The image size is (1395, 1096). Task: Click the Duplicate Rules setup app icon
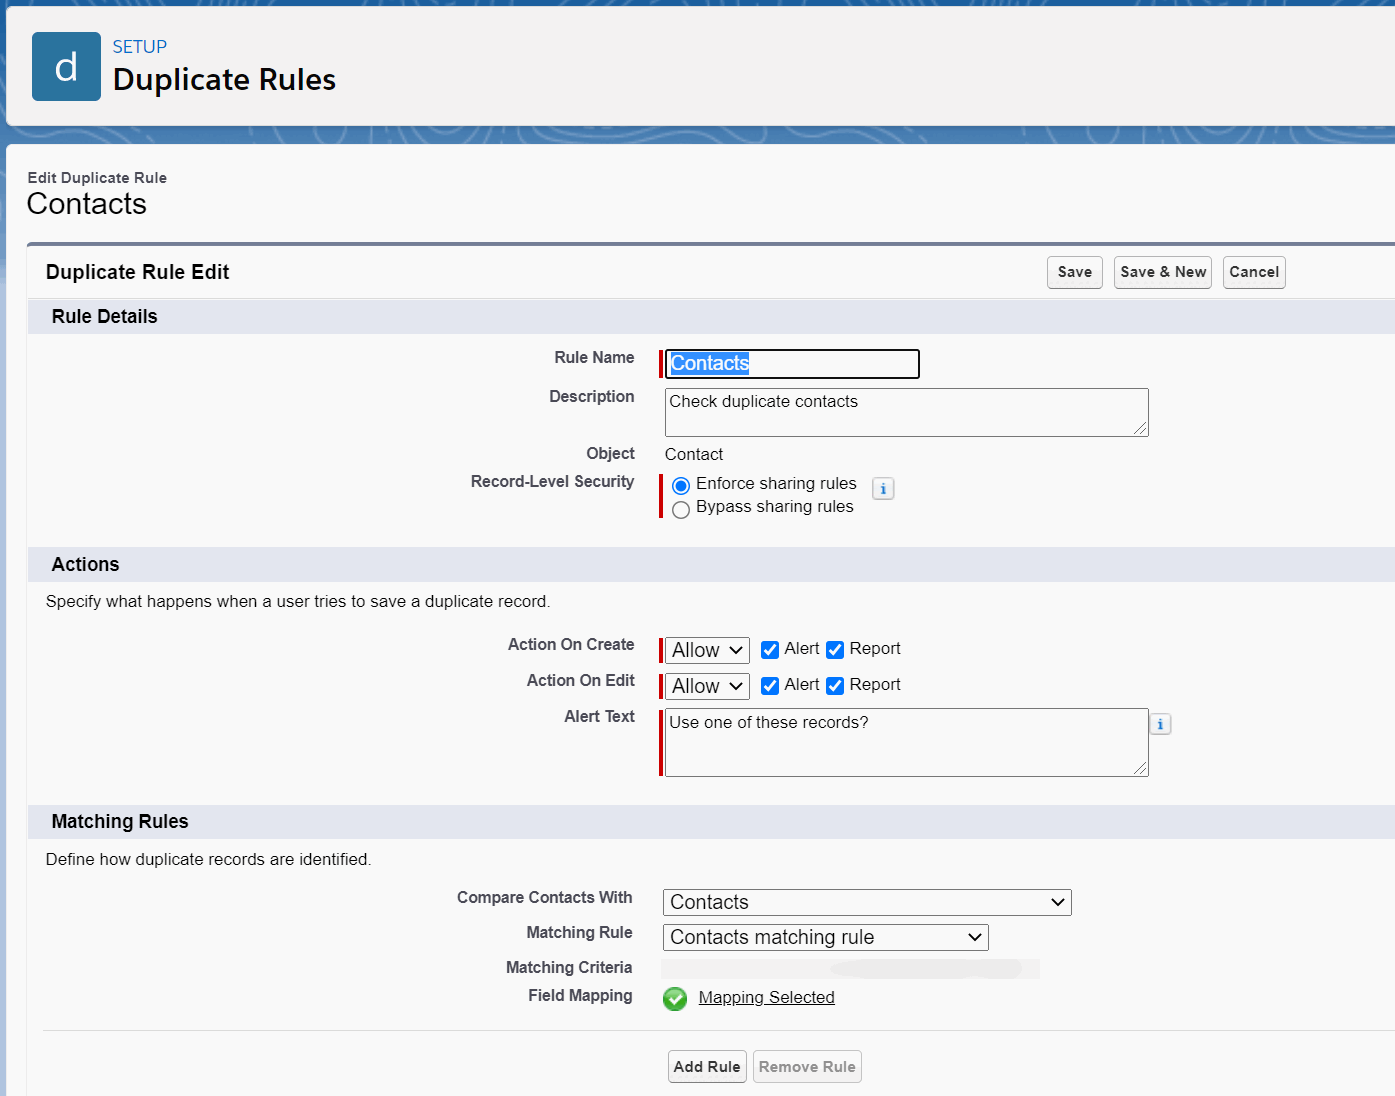66,66
